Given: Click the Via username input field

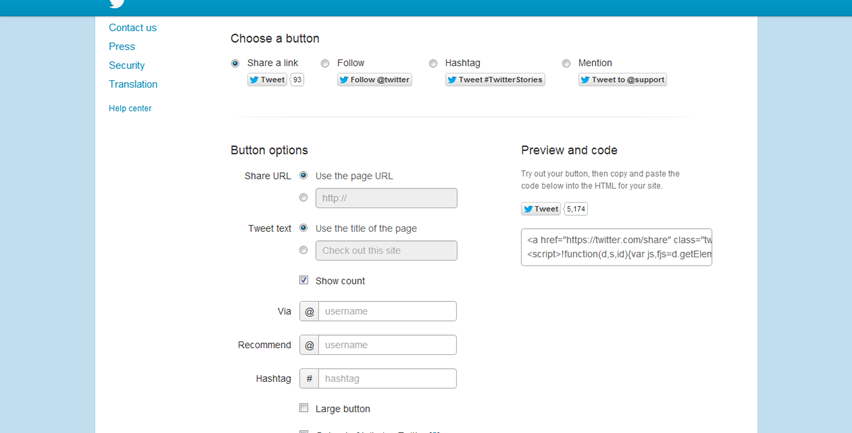Looking at the screenshot, I should pos(387,311).
